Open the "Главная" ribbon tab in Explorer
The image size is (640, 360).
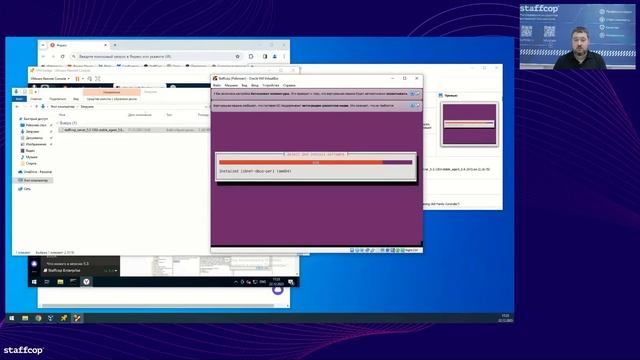[36, 99]
